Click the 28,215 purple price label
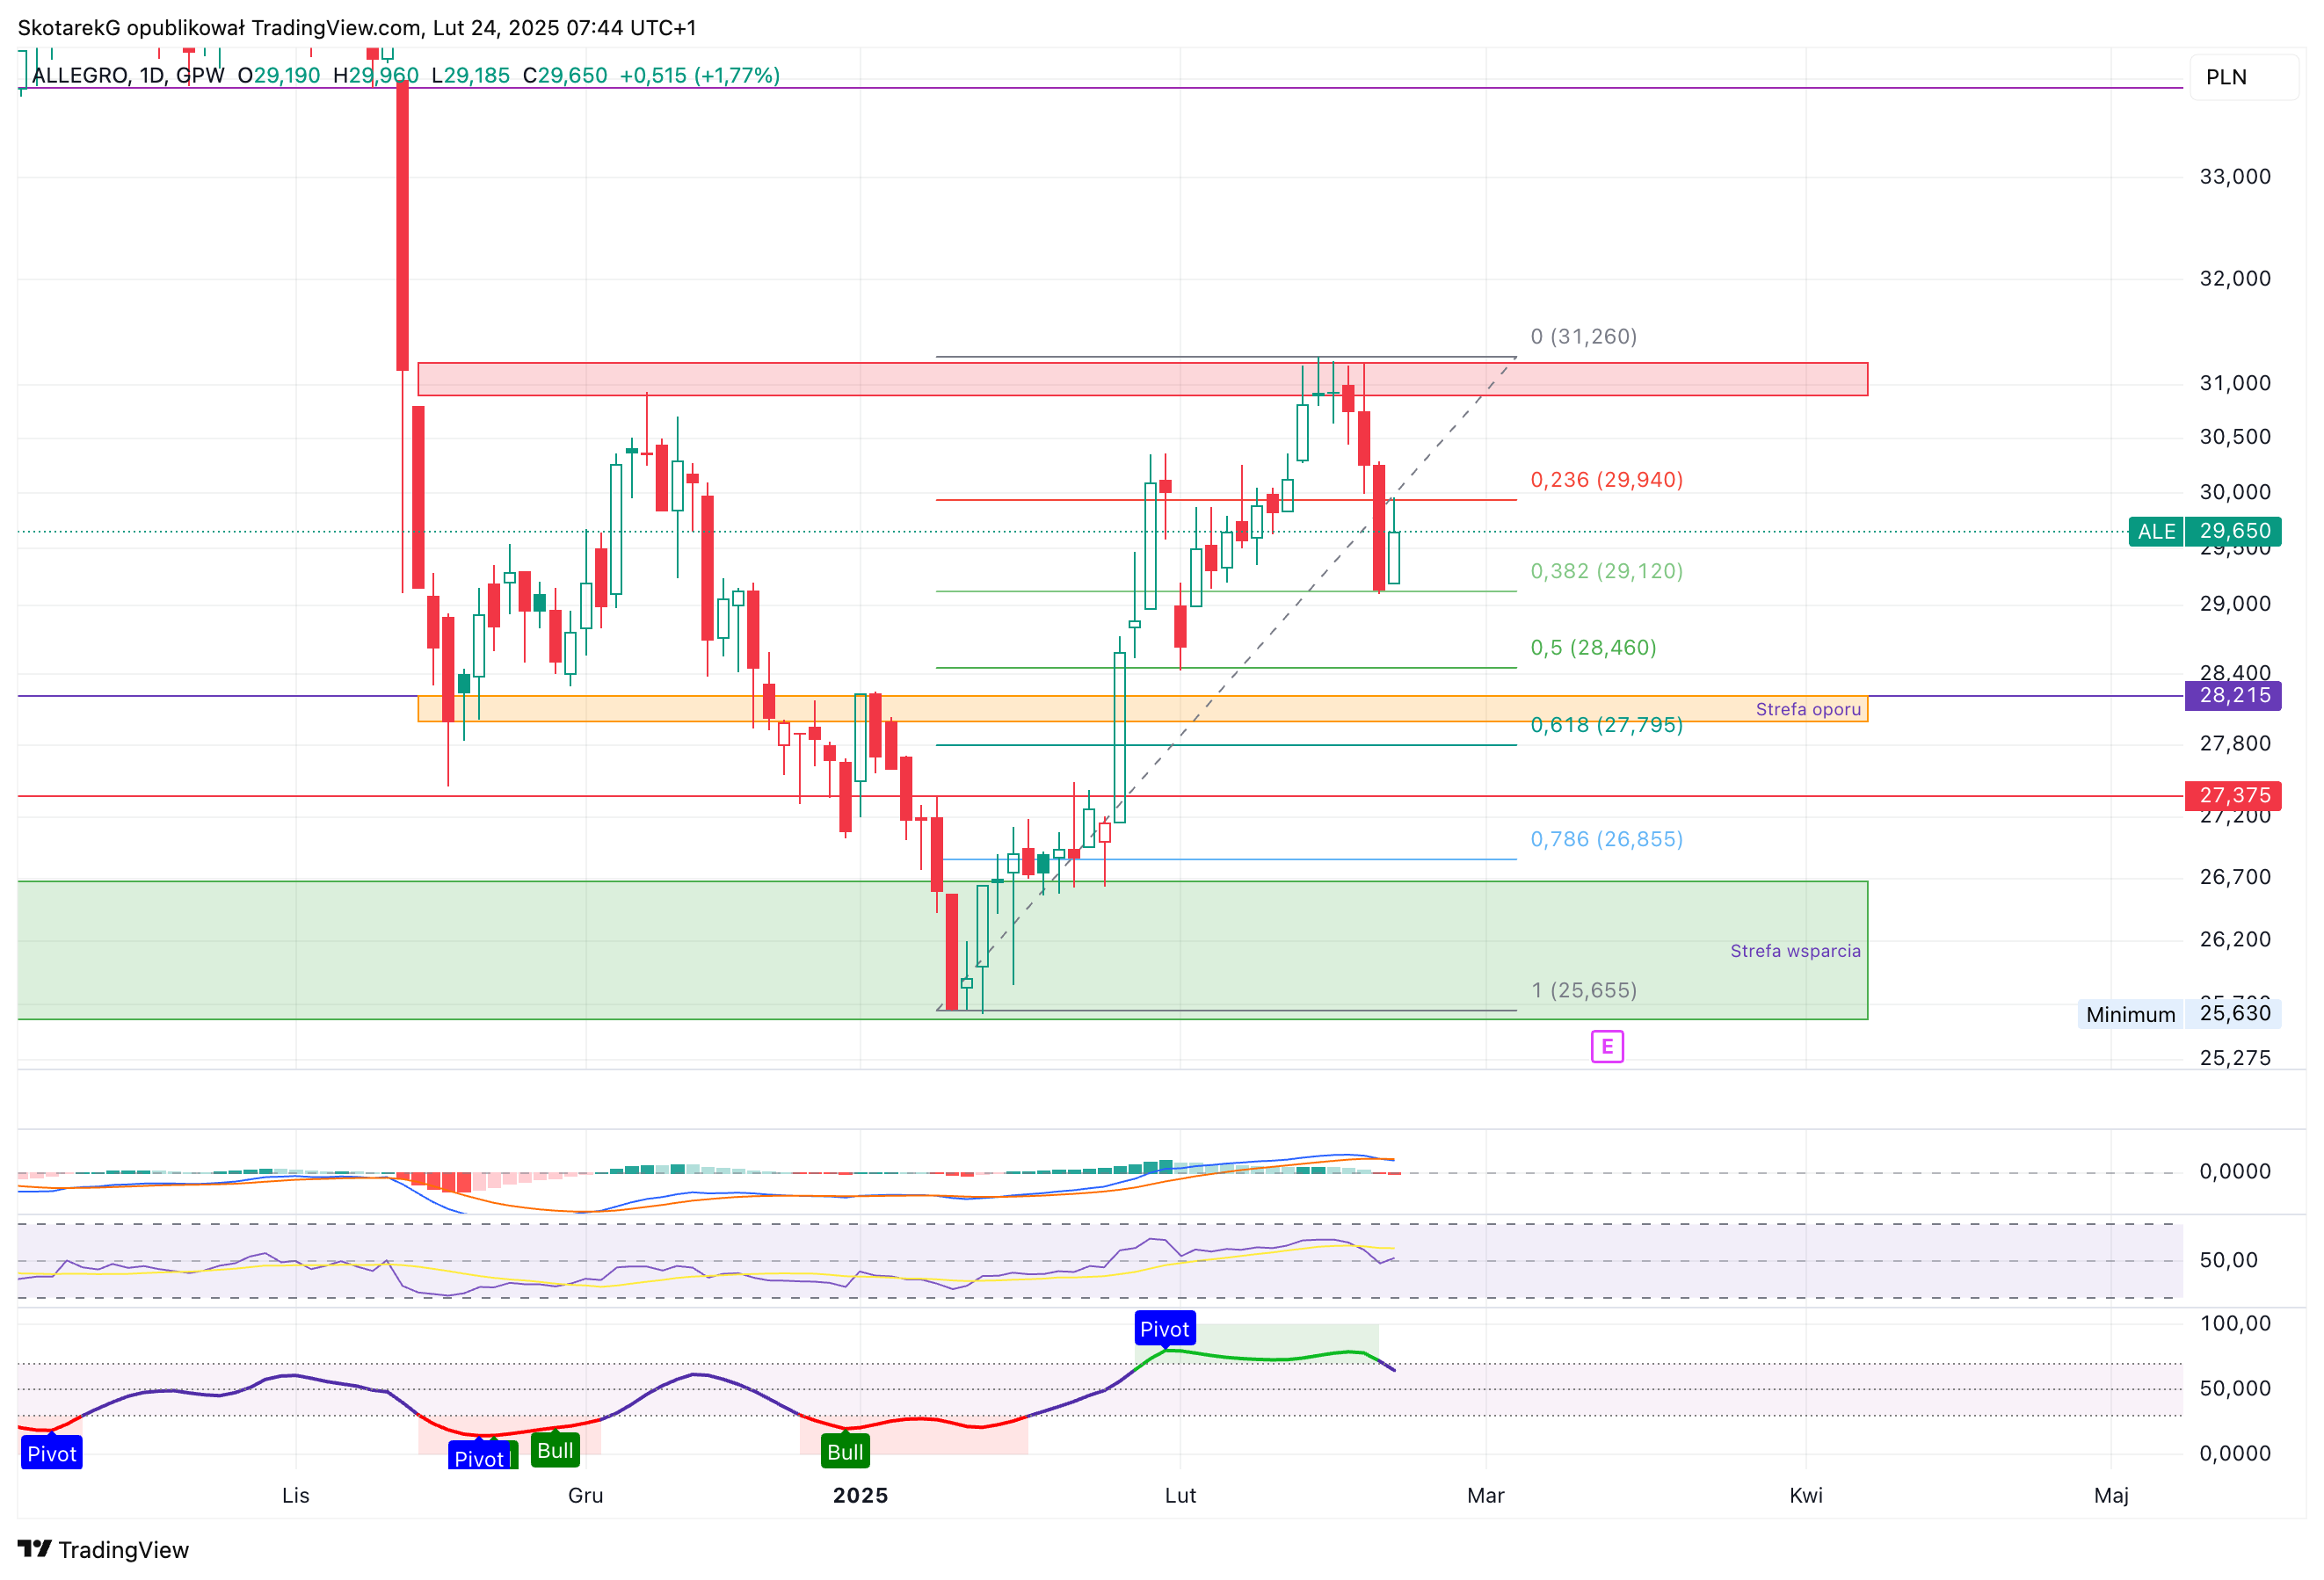2324x1580 pixels. 2234,695
